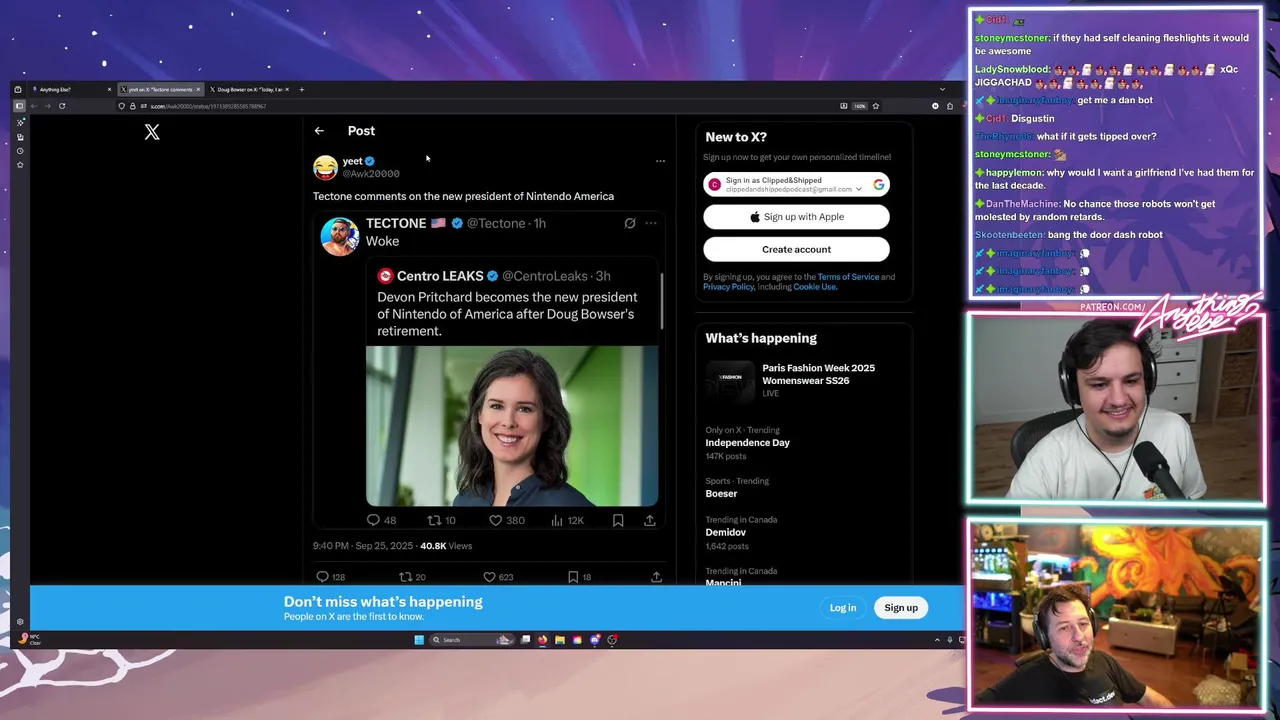1280x720 pixels.
Task: Close the "Doug Bowser on X" tab
Action: pyautogui.click(x=287, y=90)
